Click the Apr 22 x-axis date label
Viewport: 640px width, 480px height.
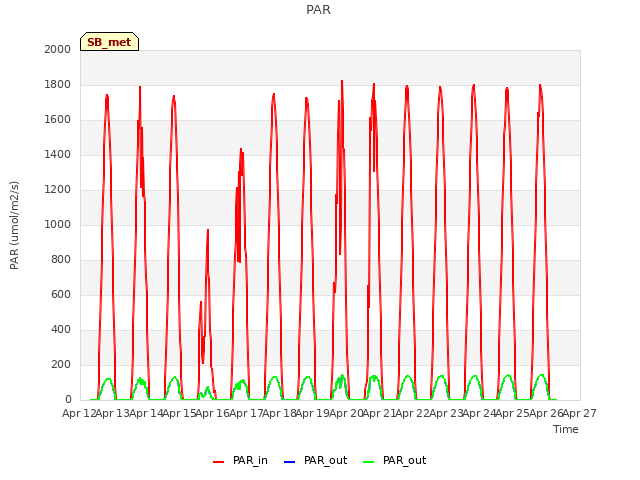pyautogui.click(x=413, y=413)
